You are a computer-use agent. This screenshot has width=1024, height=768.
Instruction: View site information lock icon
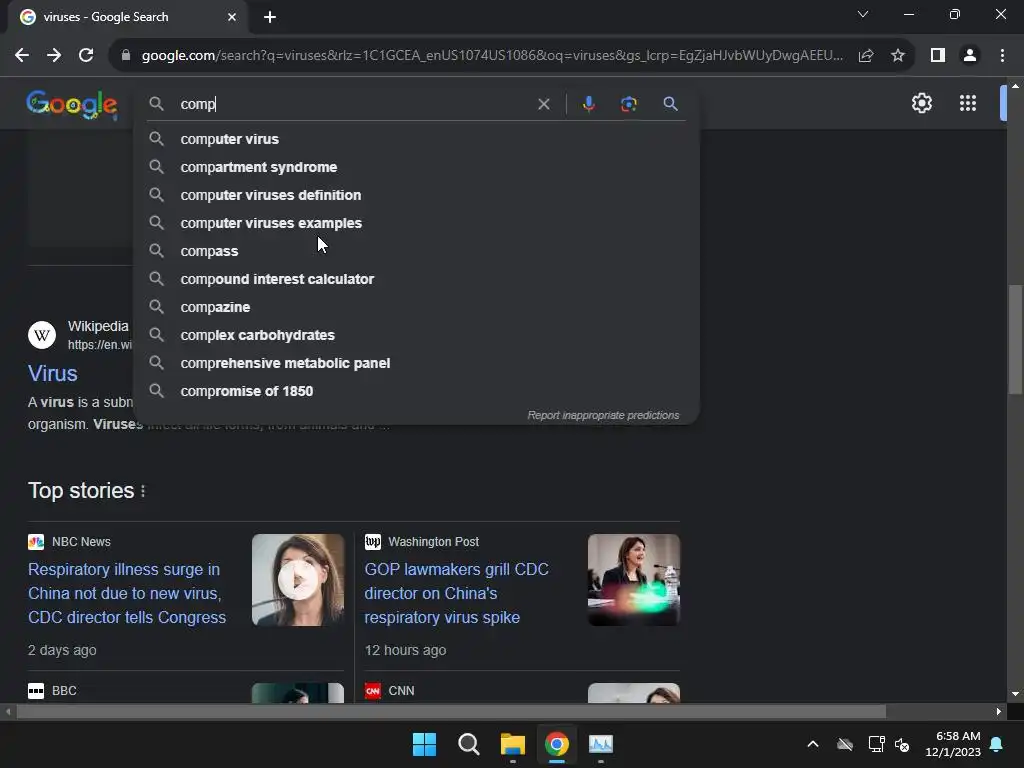[126, 56]
